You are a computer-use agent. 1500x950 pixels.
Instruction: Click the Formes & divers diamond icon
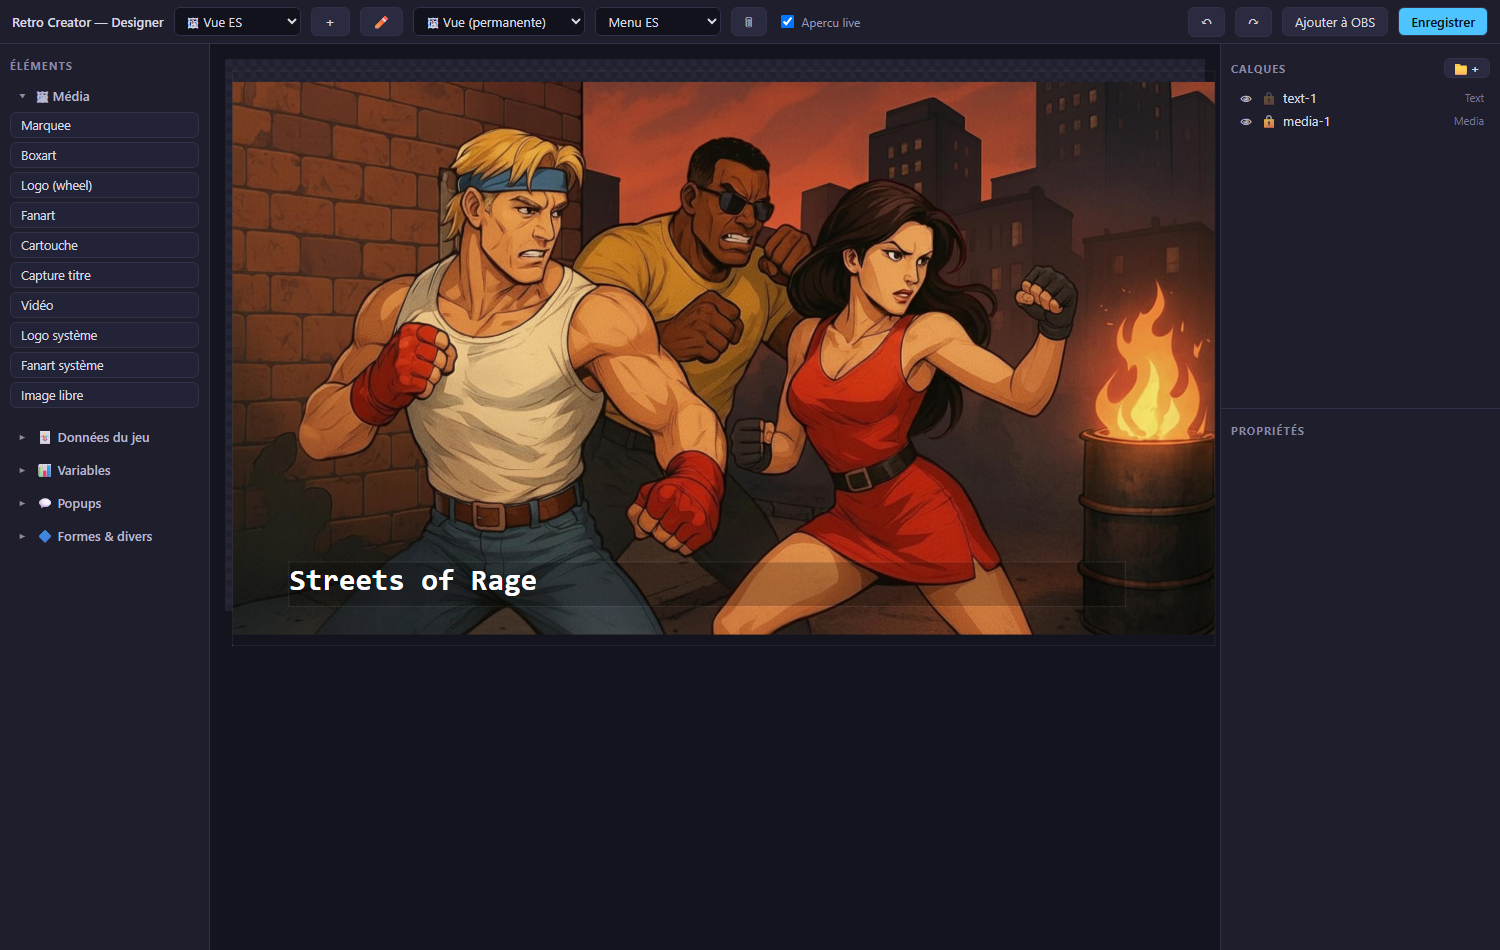click(45, 536)
